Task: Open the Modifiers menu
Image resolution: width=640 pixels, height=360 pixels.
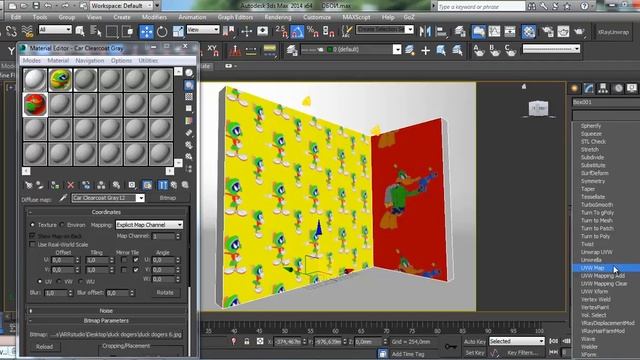Action: (154, 17)
